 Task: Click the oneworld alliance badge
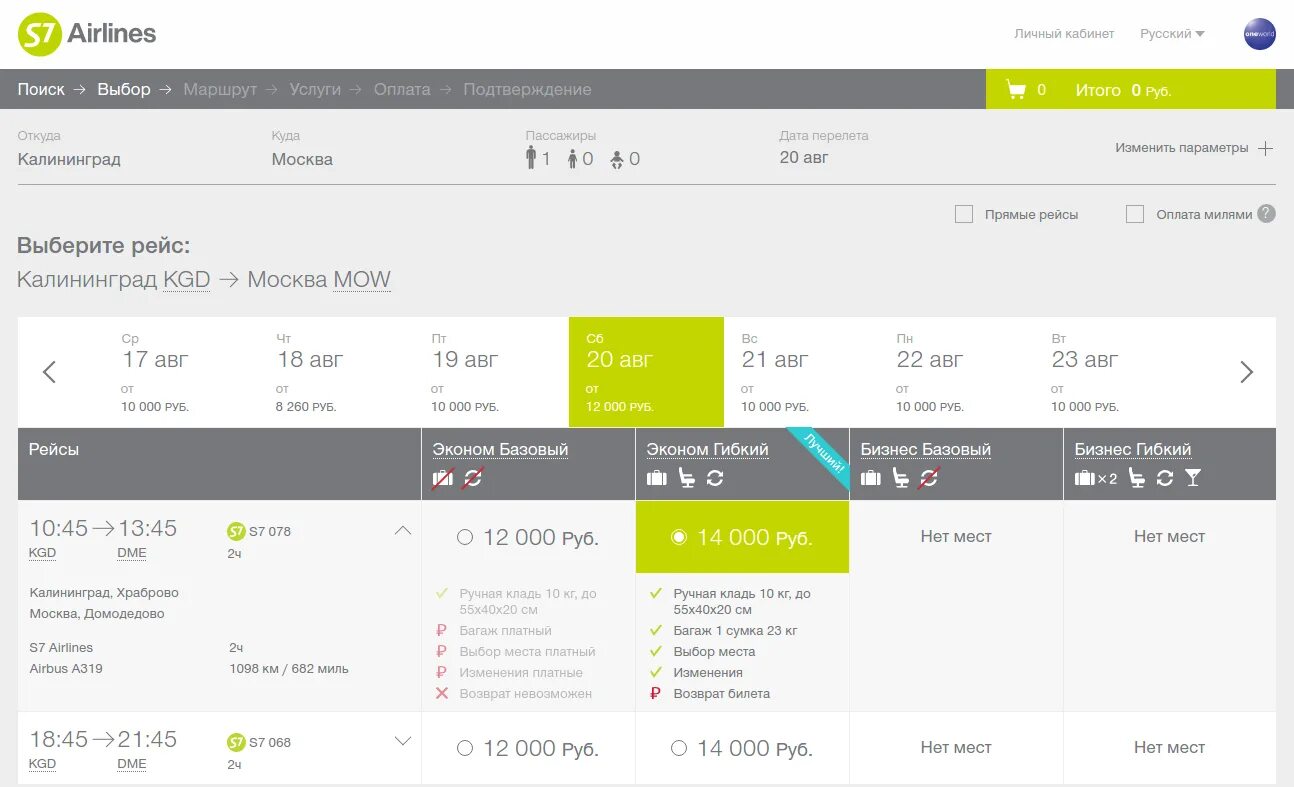1259,34
